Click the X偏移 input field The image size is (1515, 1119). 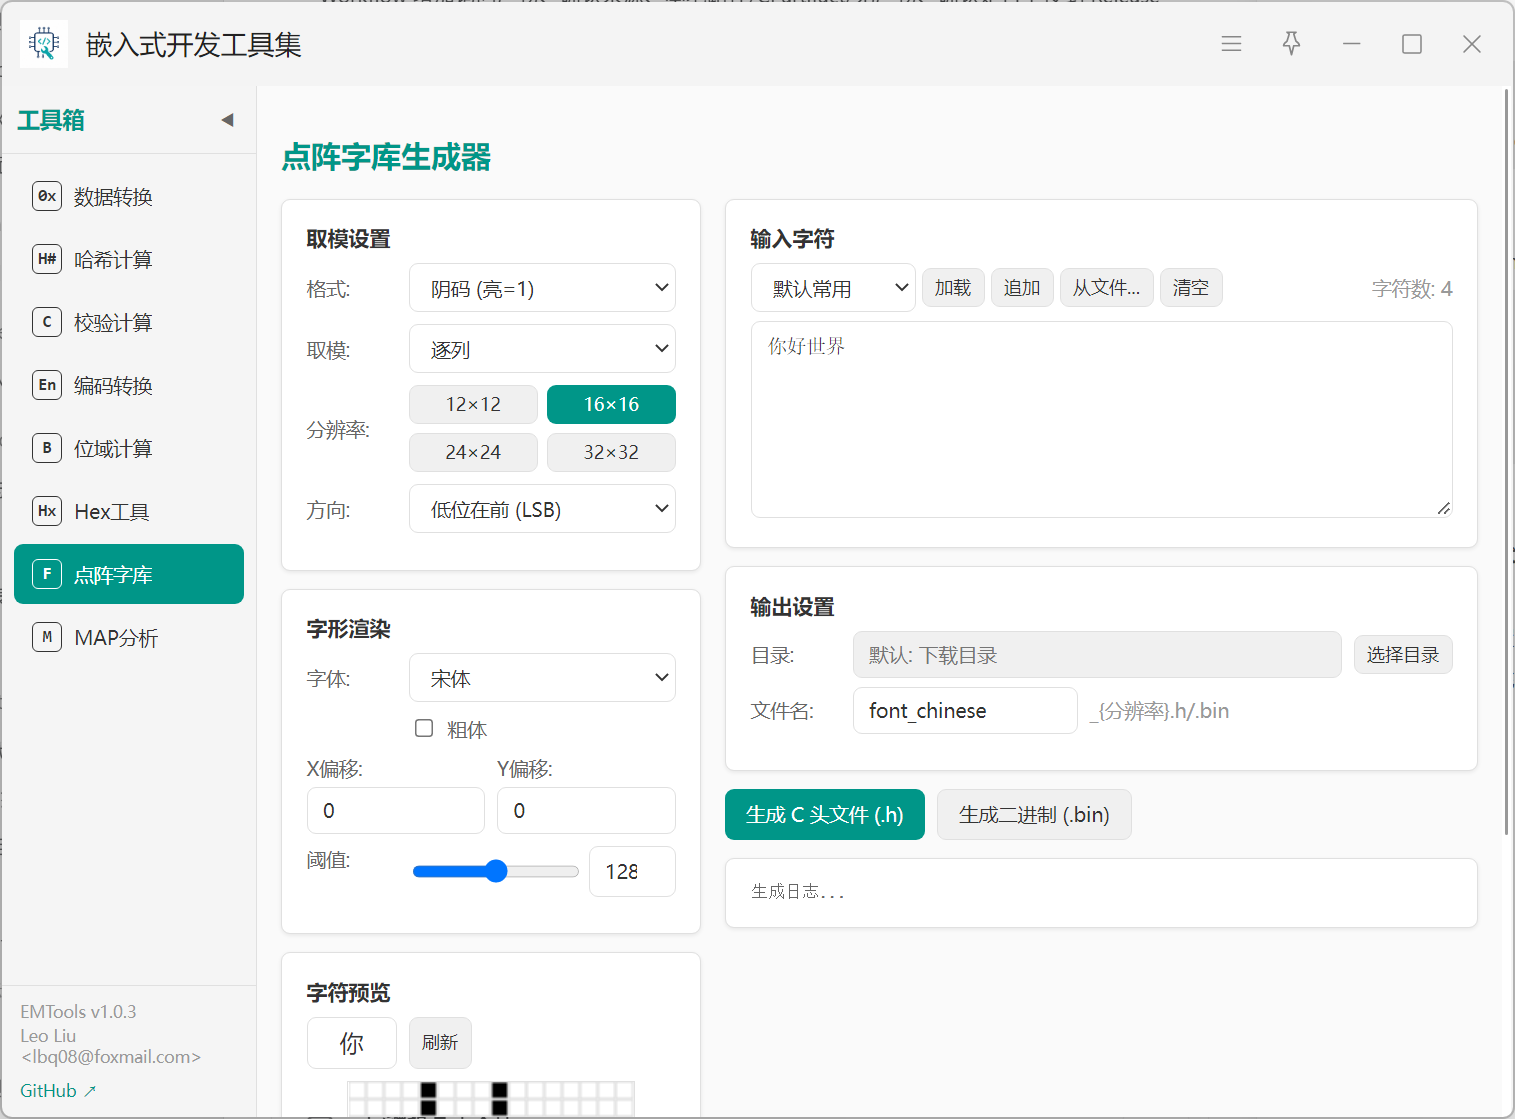[x=396, y=810]
